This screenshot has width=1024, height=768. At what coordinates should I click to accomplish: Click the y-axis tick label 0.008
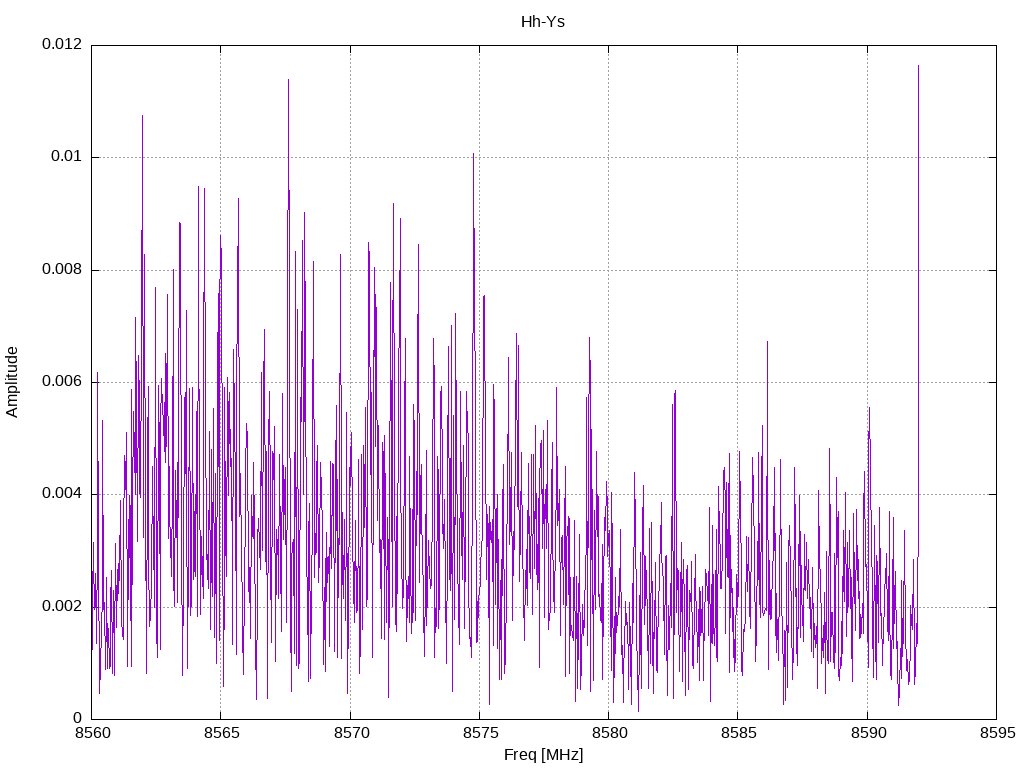coord(62,269)
